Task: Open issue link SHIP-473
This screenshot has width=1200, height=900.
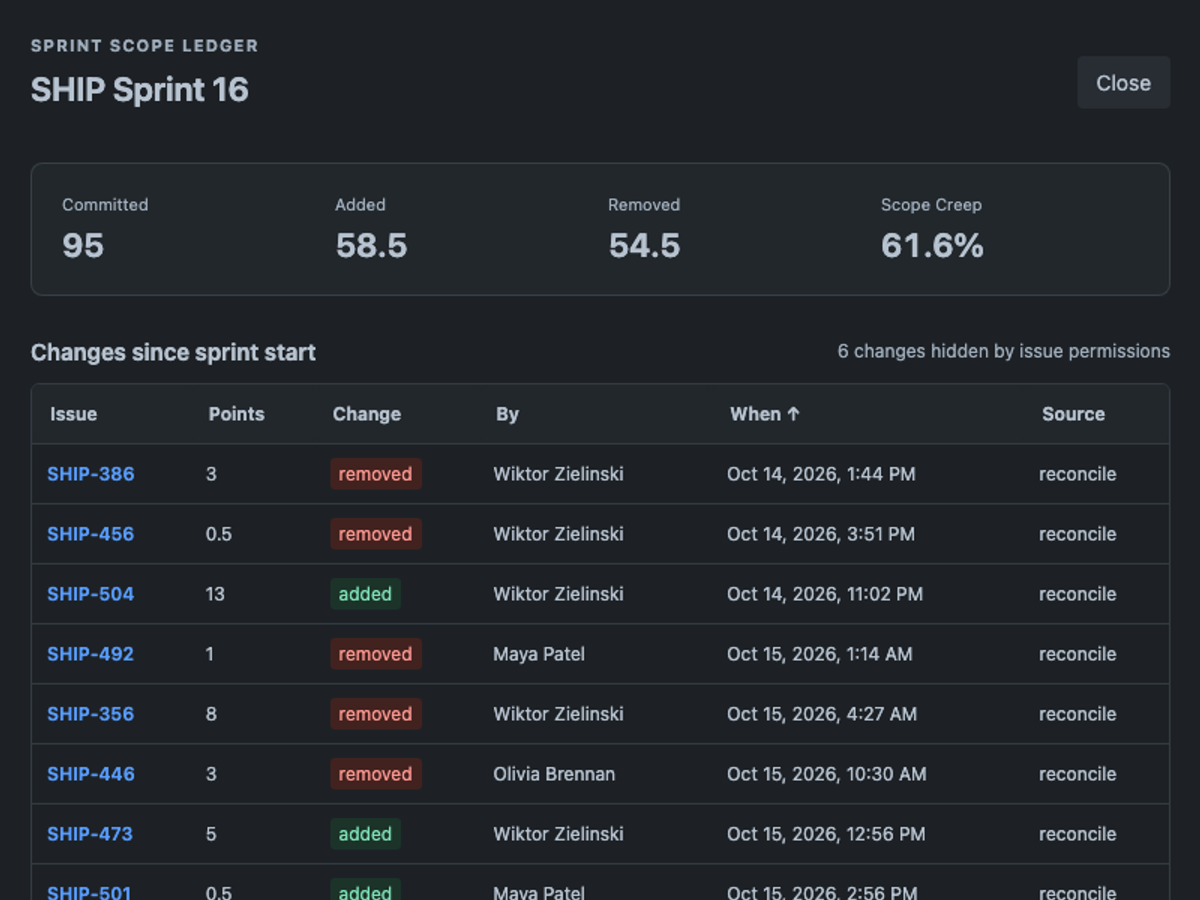Action: pos(90,834)
